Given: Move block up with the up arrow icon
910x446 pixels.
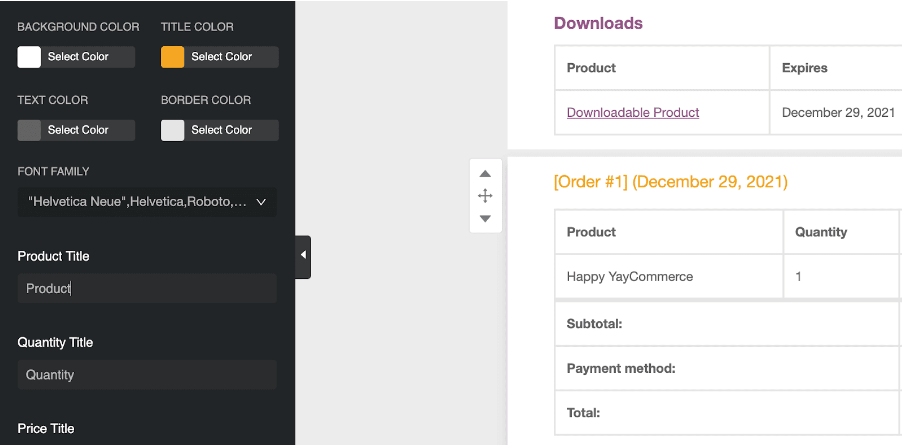Looking at the screenshot, I should click(485, 174).
